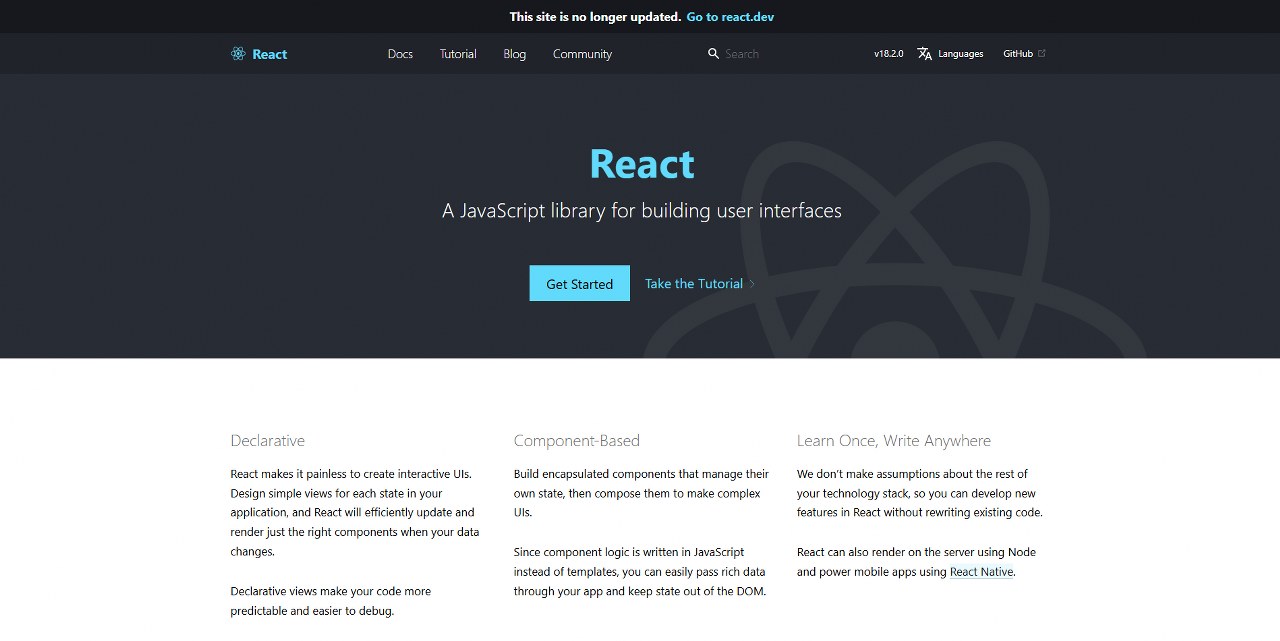Go to the Blog page
This screenshot has width=1280, height=641.
click(515, 54)
